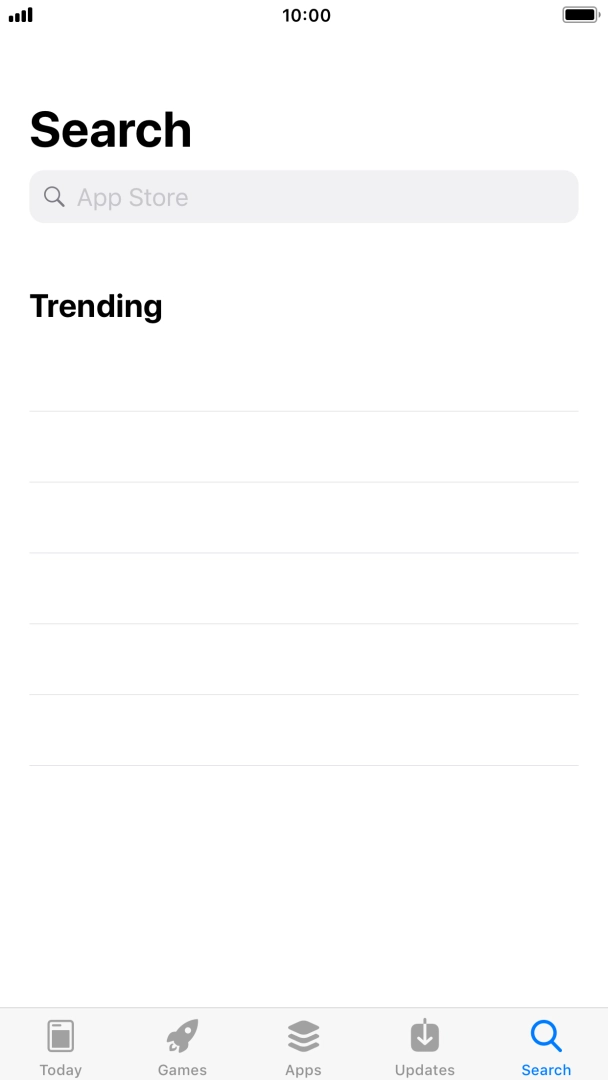Screen dimensions: 608x1080
Task: Tap the Trending section heading
Action: coord(96,306)
